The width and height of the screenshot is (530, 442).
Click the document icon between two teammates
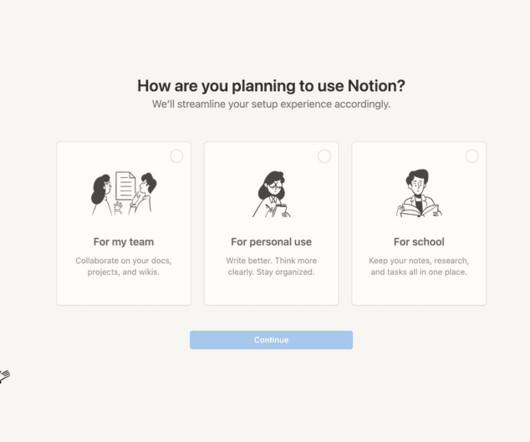tap(125, 186)
